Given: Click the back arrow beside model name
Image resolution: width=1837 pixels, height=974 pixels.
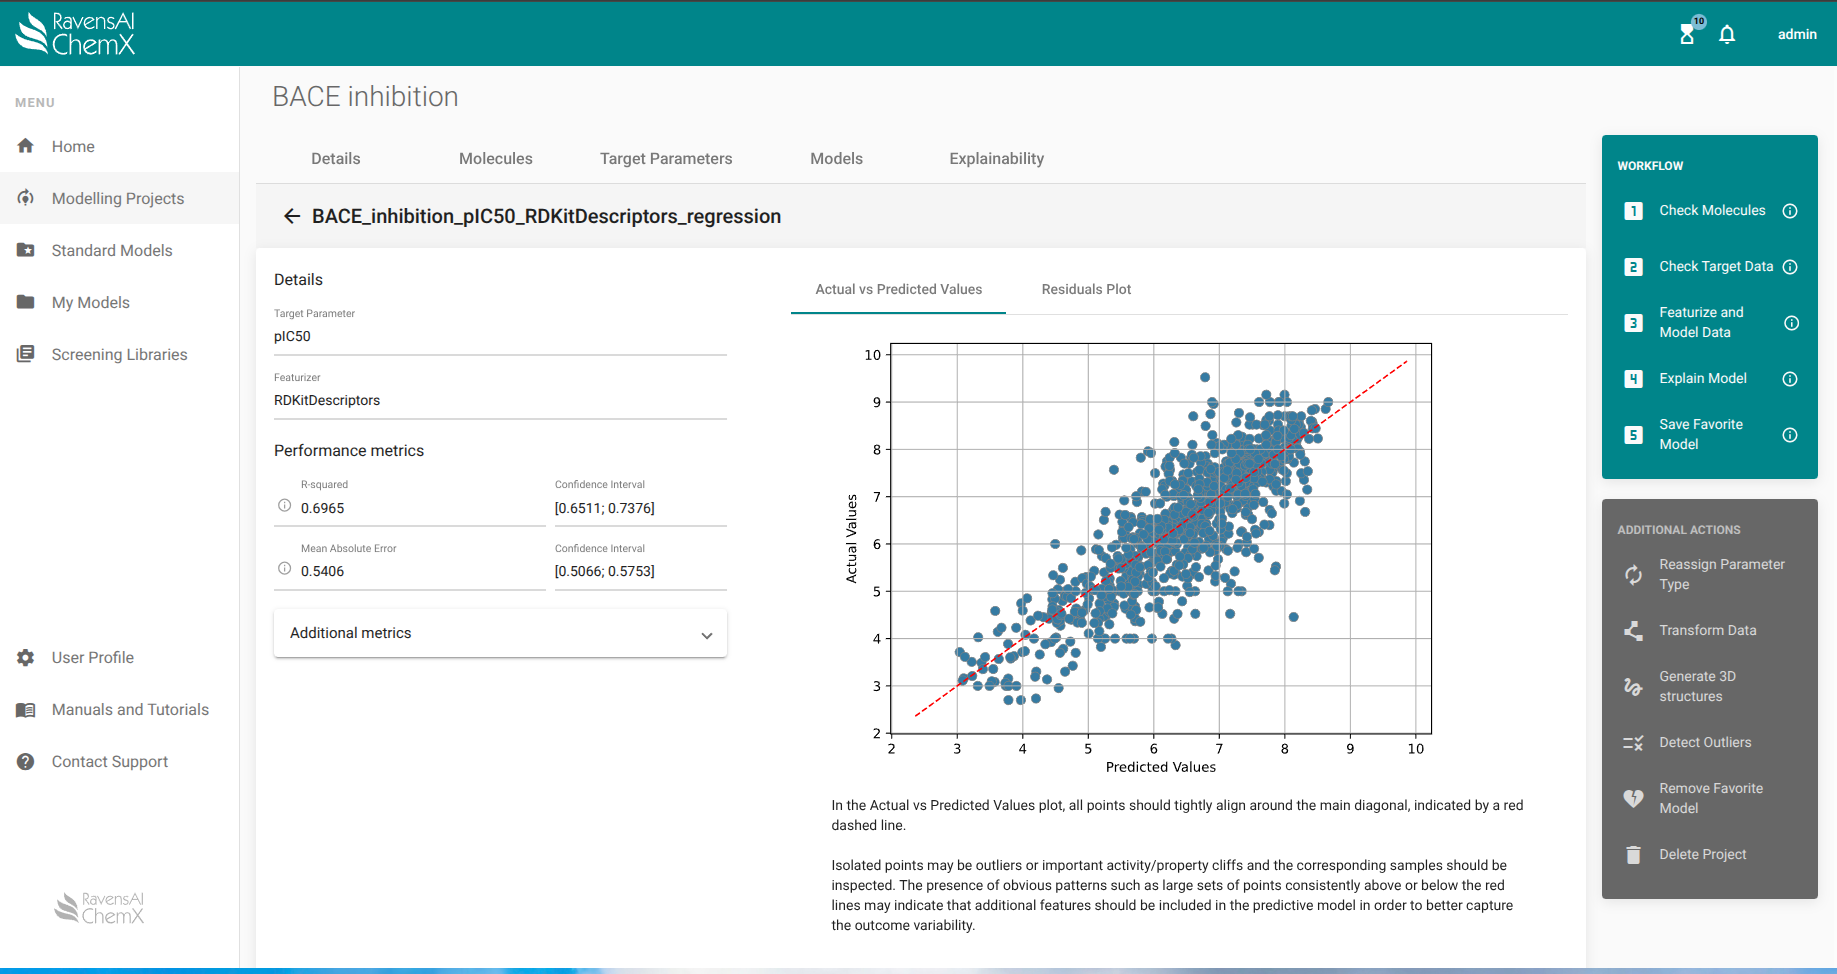Looking at the screenshot, I should click(292, 216).
